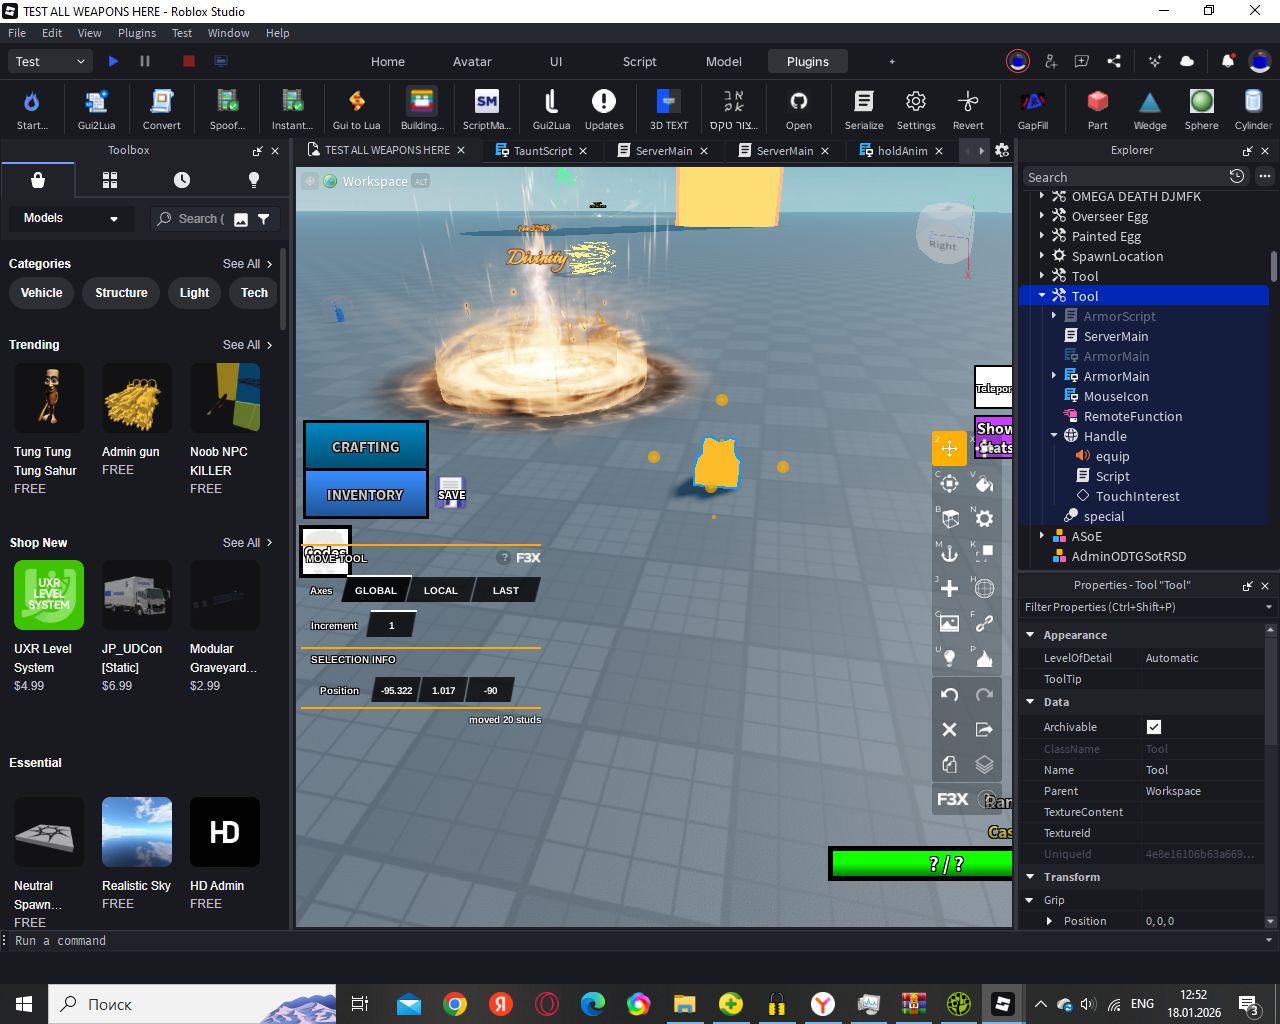Open the notifications bell in the top bar
The image size is (1280, 1024).
(1228, 61)
